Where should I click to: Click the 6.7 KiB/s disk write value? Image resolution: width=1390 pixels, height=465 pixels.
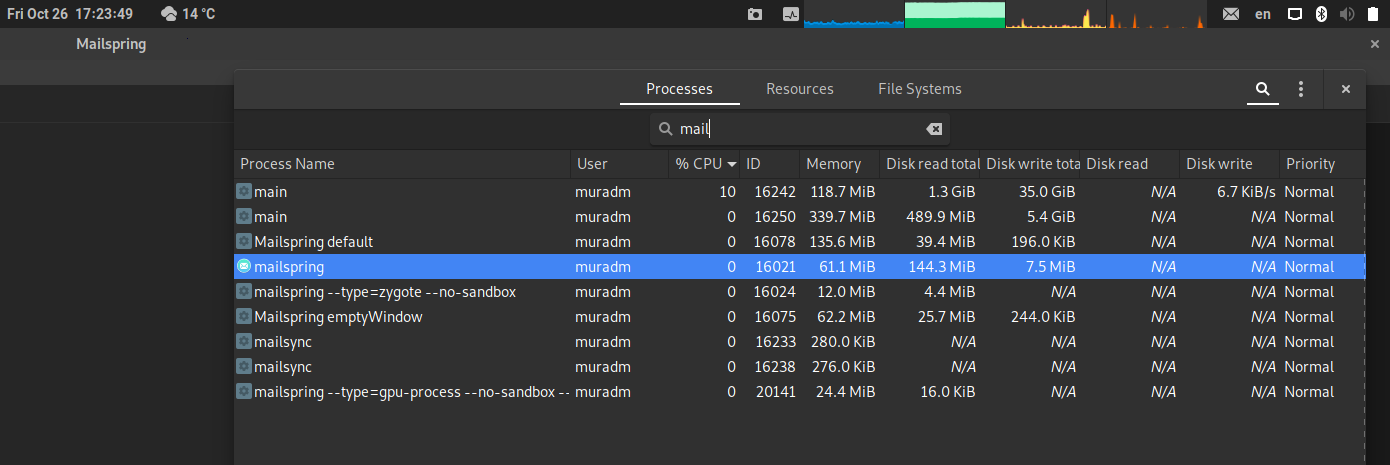pos(1246,191)
